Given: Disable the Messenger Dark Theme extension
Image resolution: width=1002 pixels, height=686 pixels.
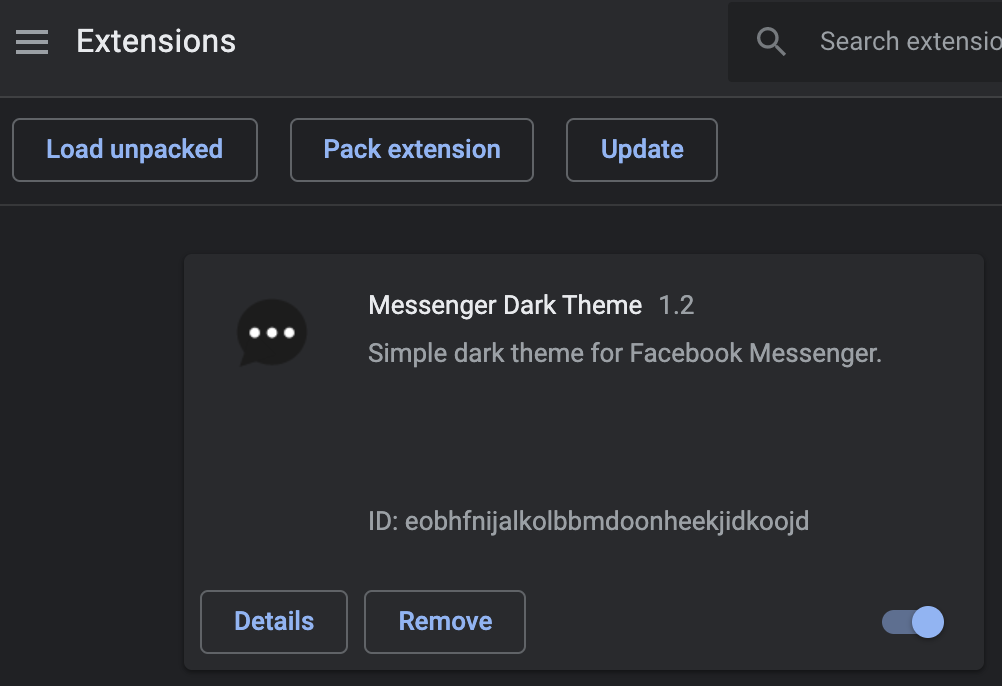Looking at the screenshot, I should pos(913,621).
